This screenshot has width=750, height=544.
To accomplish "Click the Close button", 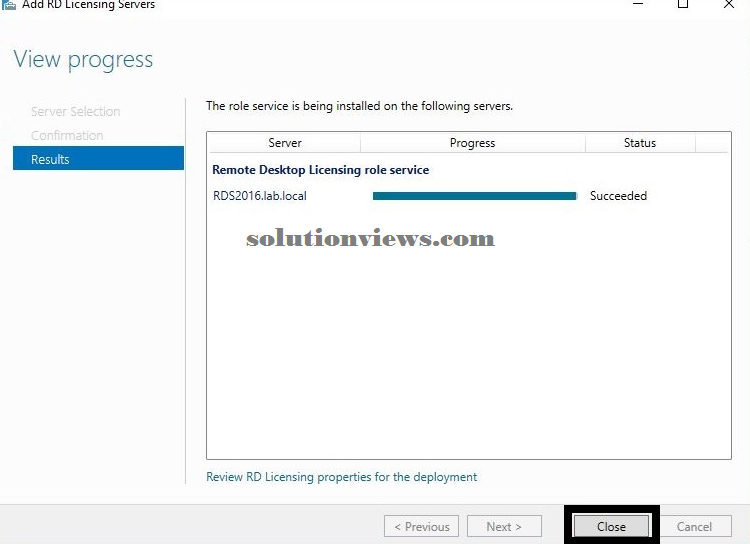I will pos(611,526).
